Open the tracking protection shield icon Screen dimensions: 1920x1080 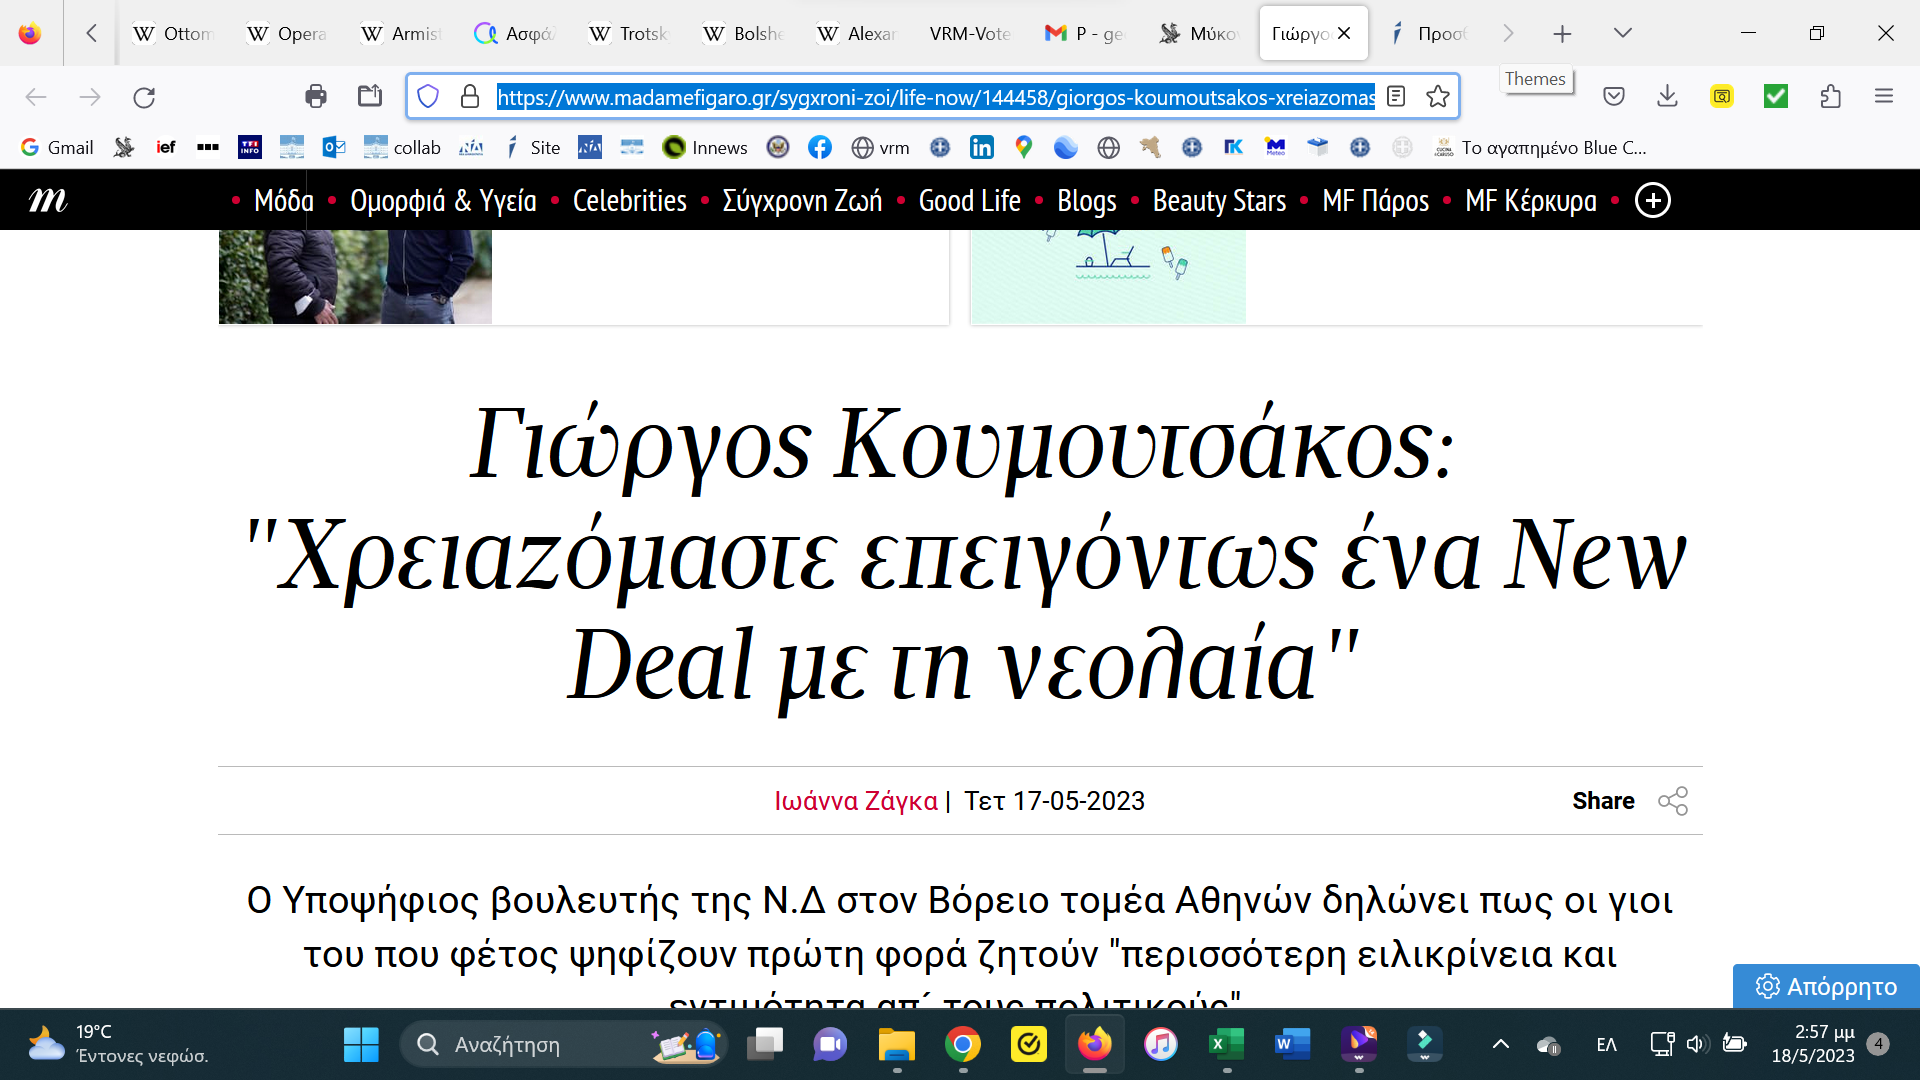pos(428,96)
